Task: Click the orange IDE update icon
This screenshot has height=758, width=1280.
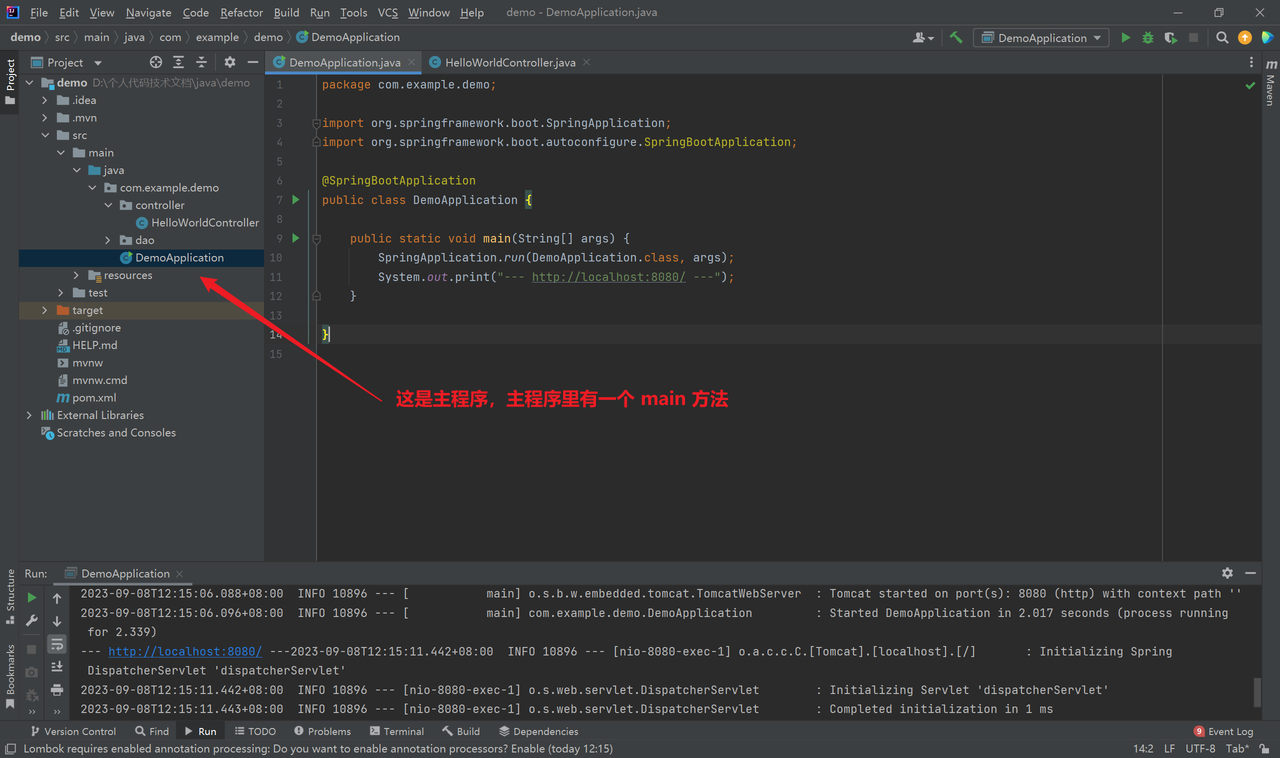Action: point(1245,38)
